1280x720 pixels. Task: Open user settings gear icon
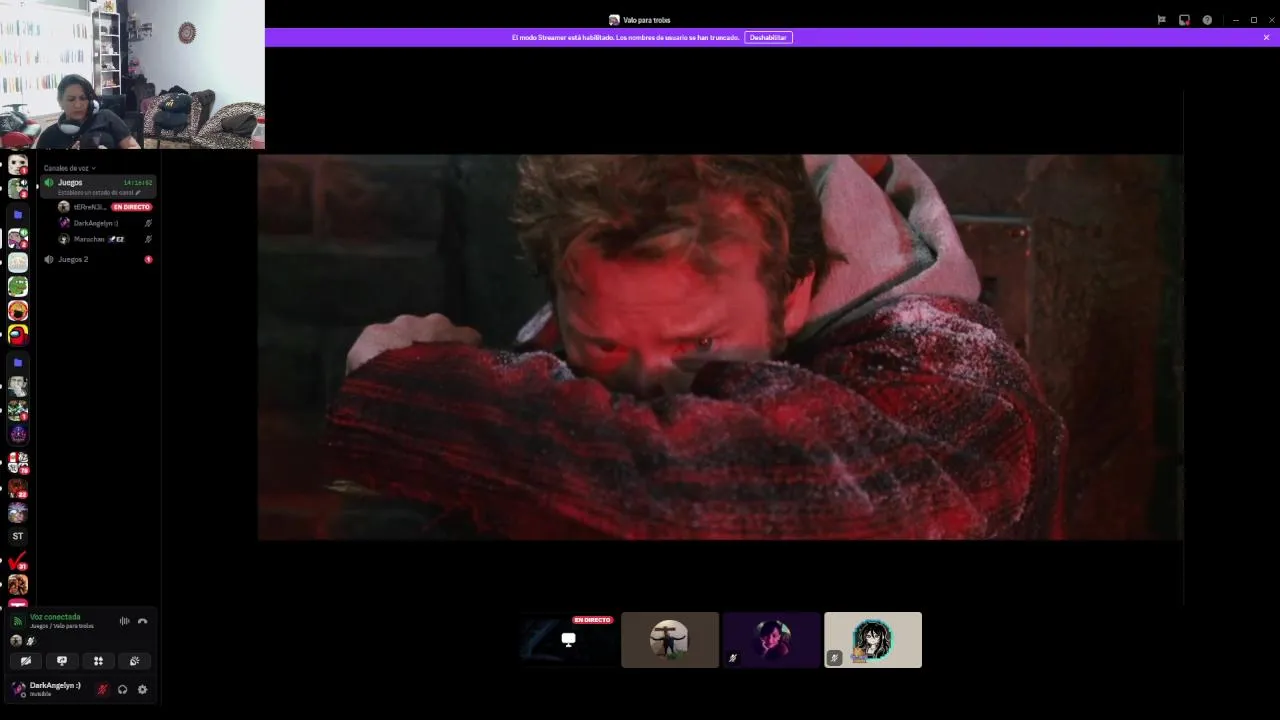(142, 689)
